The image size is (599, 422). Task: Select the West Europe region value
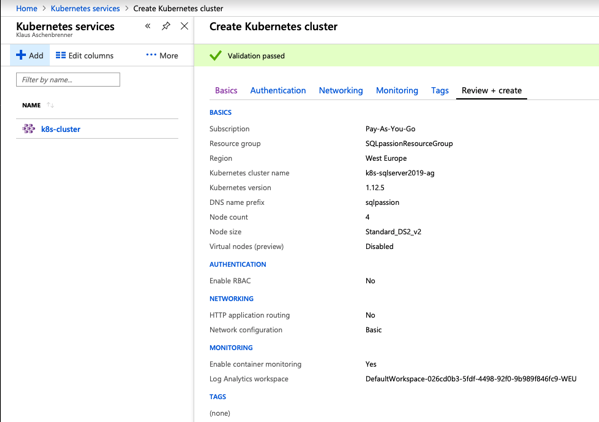[x=386, y=158]
